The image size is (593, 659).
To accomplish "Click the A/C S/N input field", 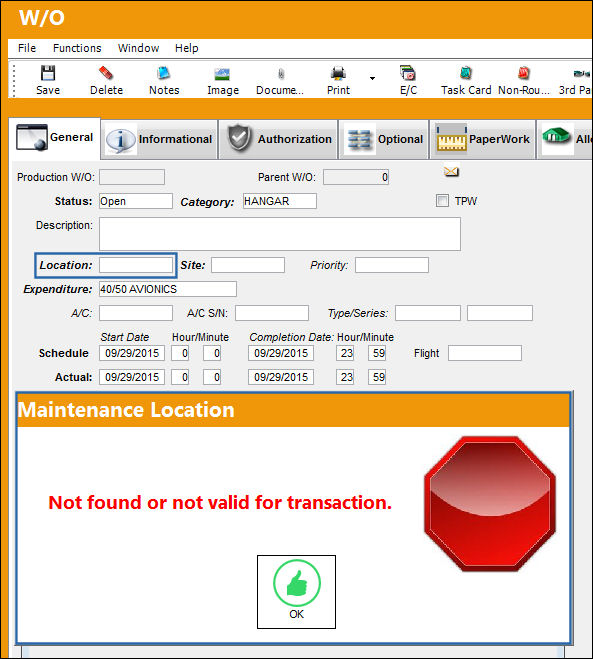I will (272, 313).
